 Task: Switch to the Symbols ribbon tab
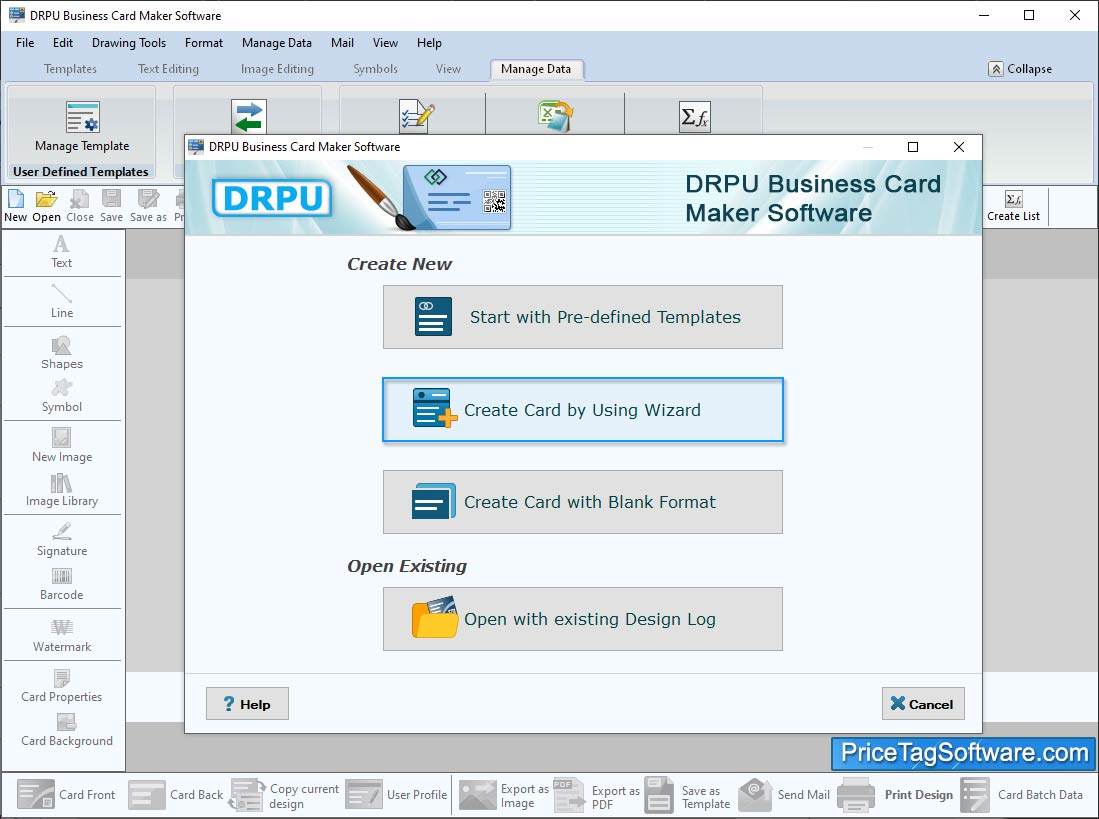[x=375, y=69]
